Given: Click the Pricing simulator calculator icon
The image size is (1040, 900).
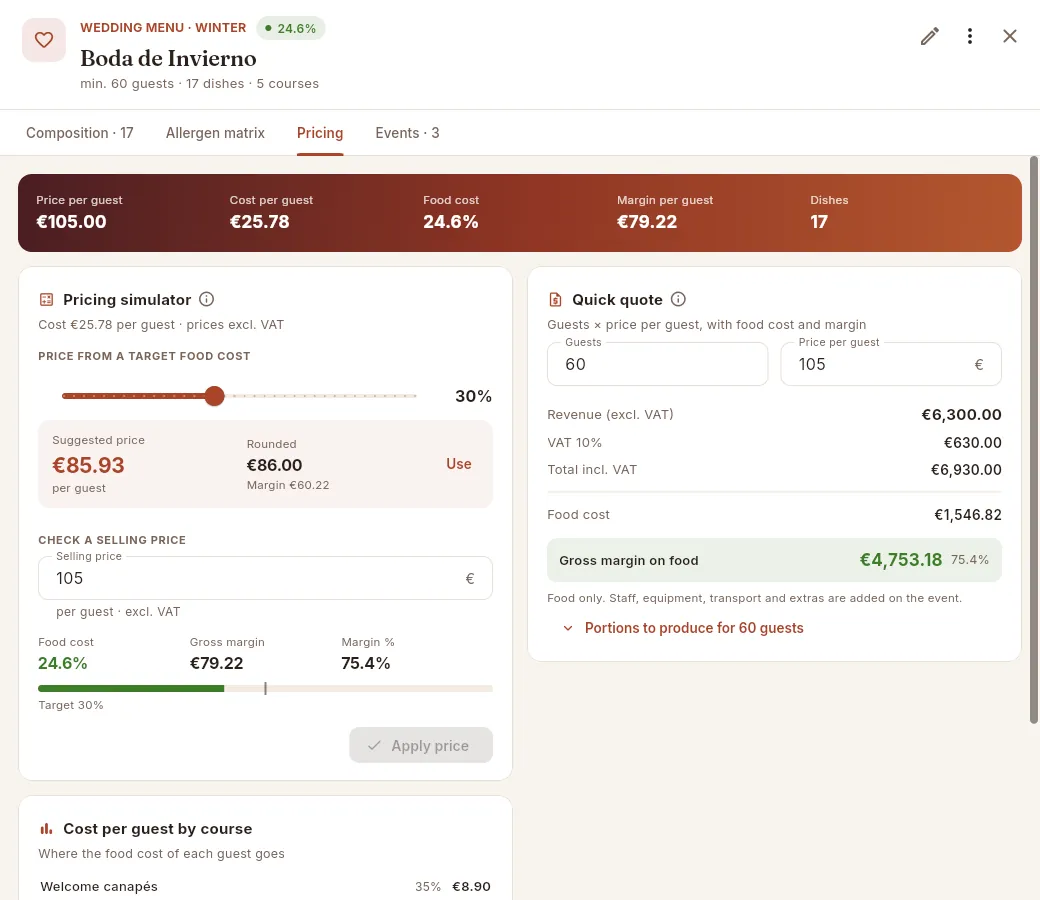Looking at the screenshot, I should pyautogui.click(x=46, y=300).
